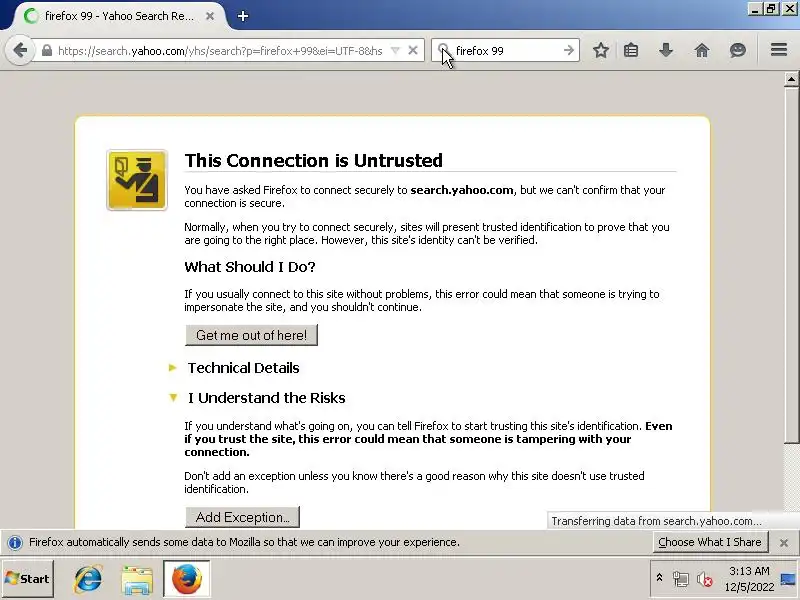Click the bold search.yahoo.com text
This screenshot has width=800, height=600.
(x=462, y=190)
